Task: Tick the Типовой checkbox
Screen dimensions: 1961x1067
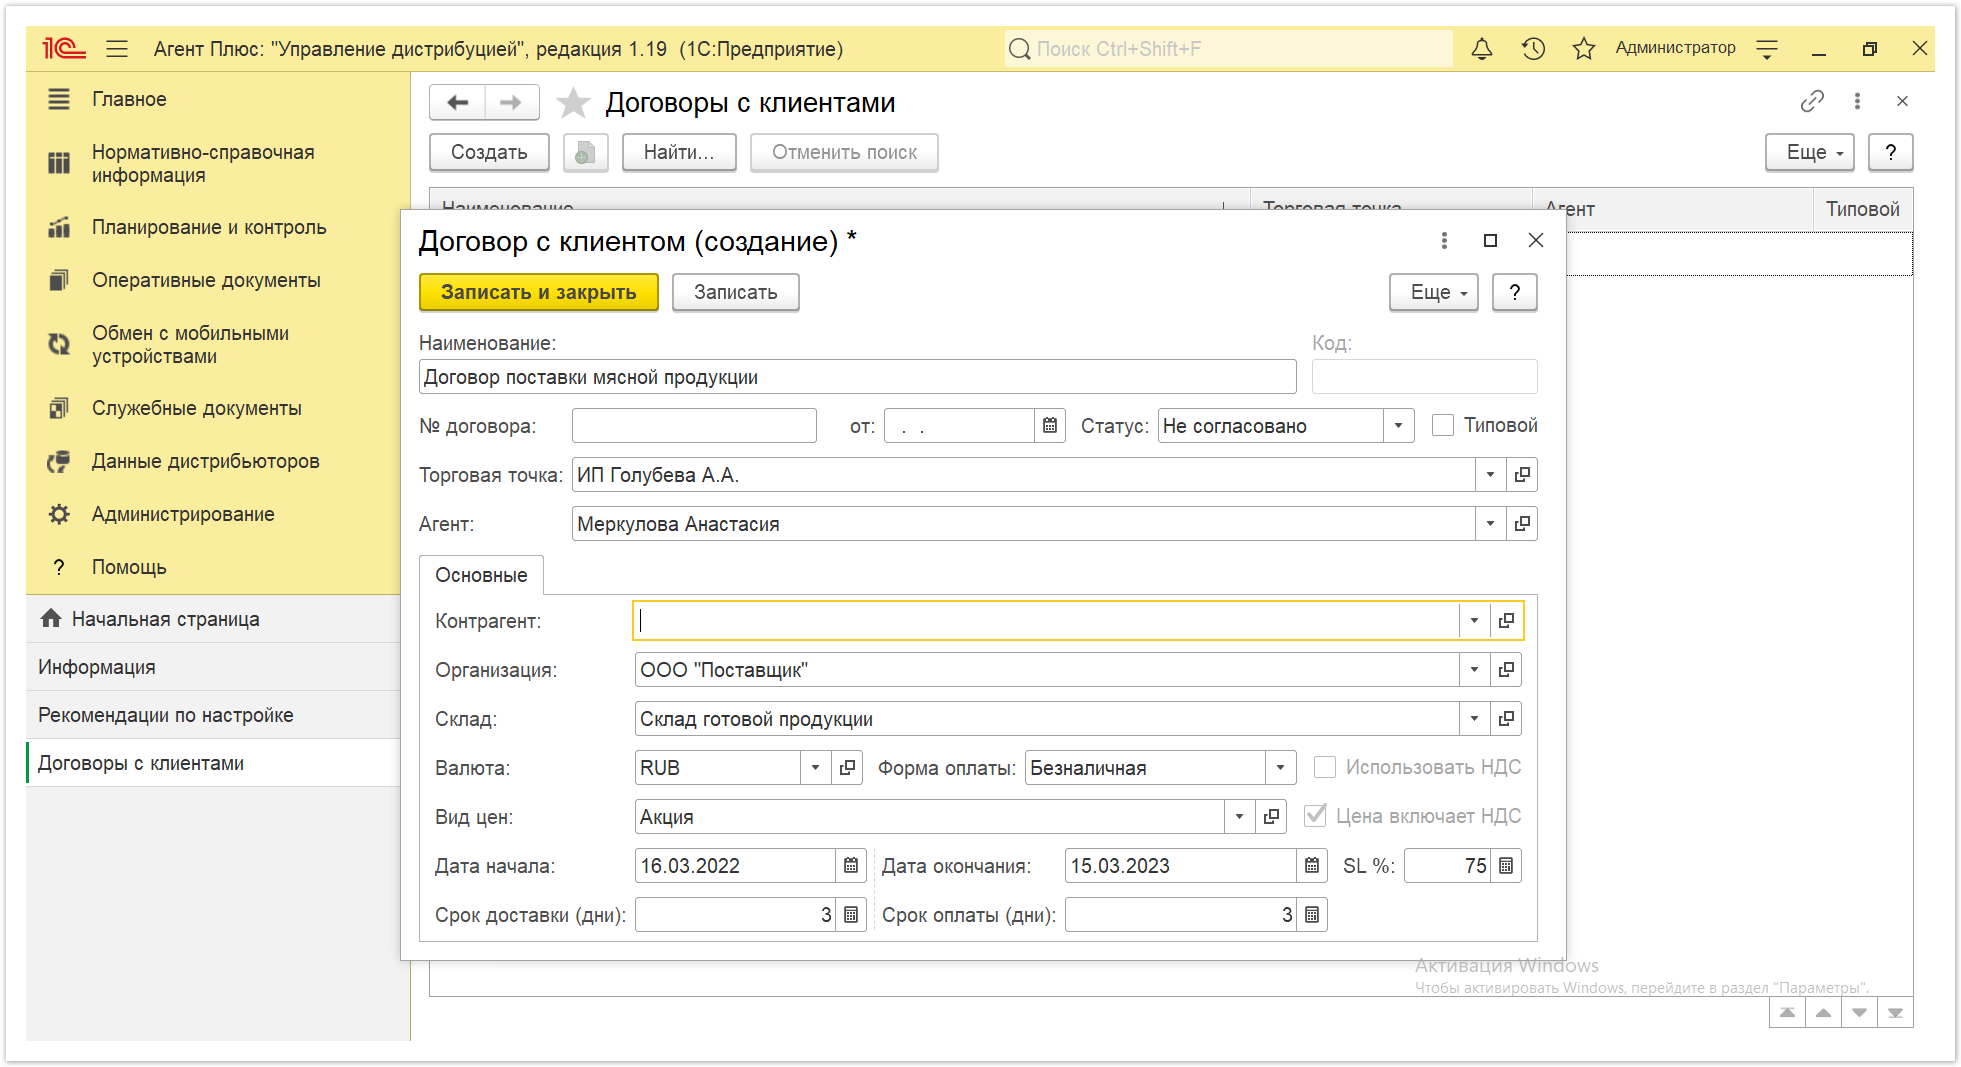Action: 1443,425
